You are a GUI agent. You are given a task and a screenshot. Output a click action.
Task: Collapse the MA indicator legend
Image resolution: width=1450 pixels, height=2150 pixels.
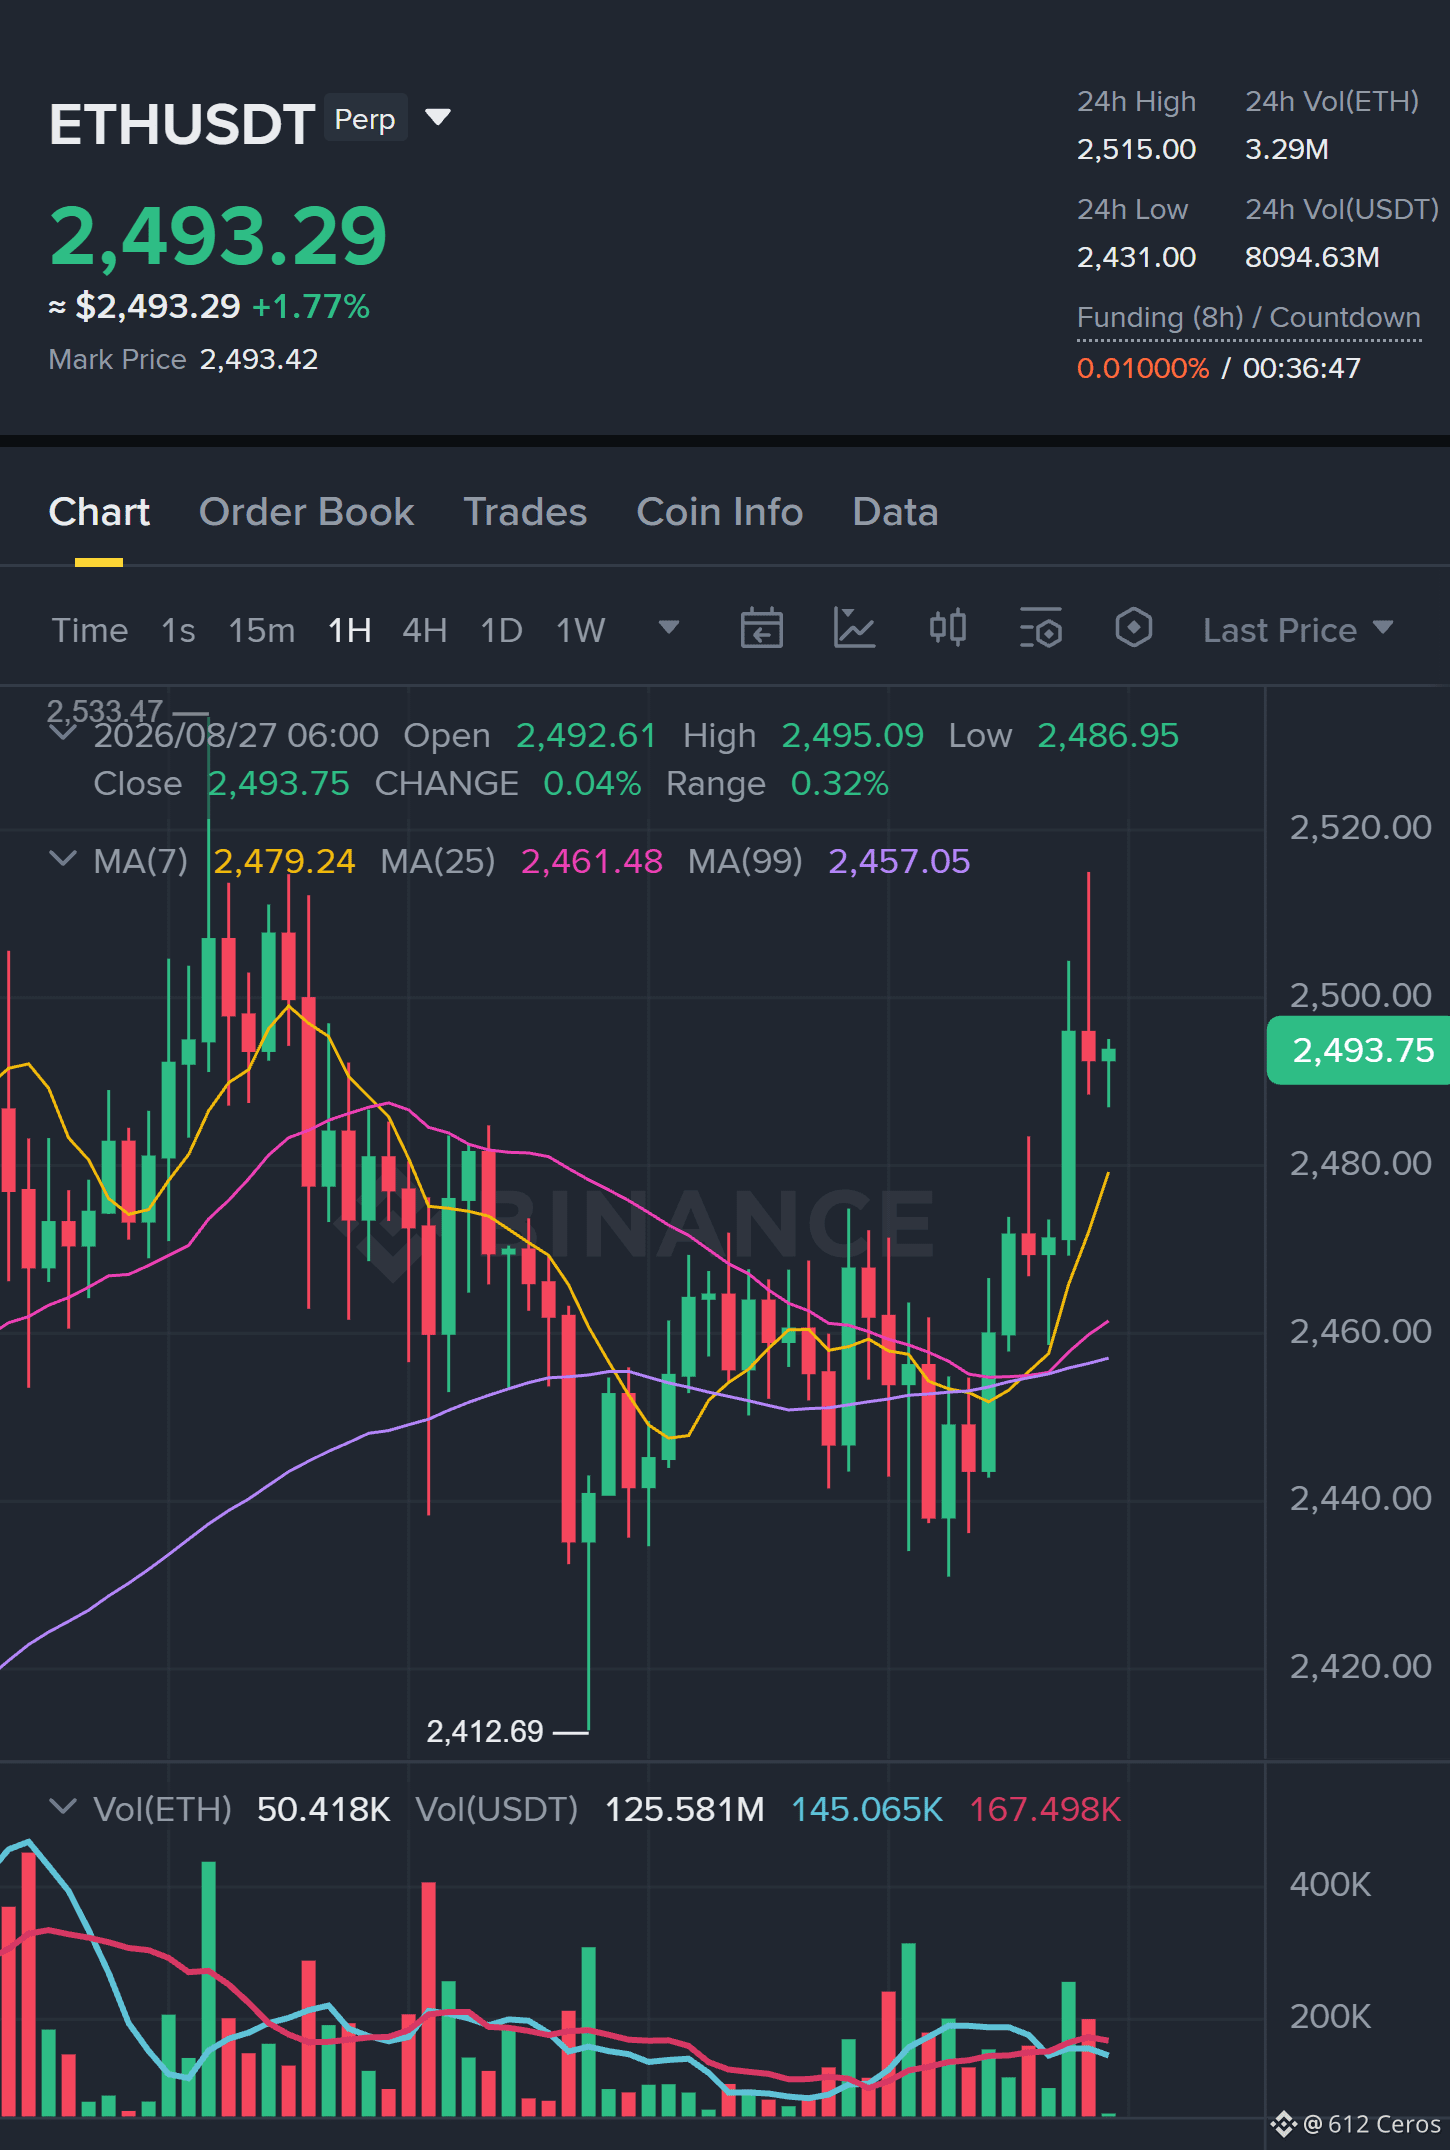(62, 859)
